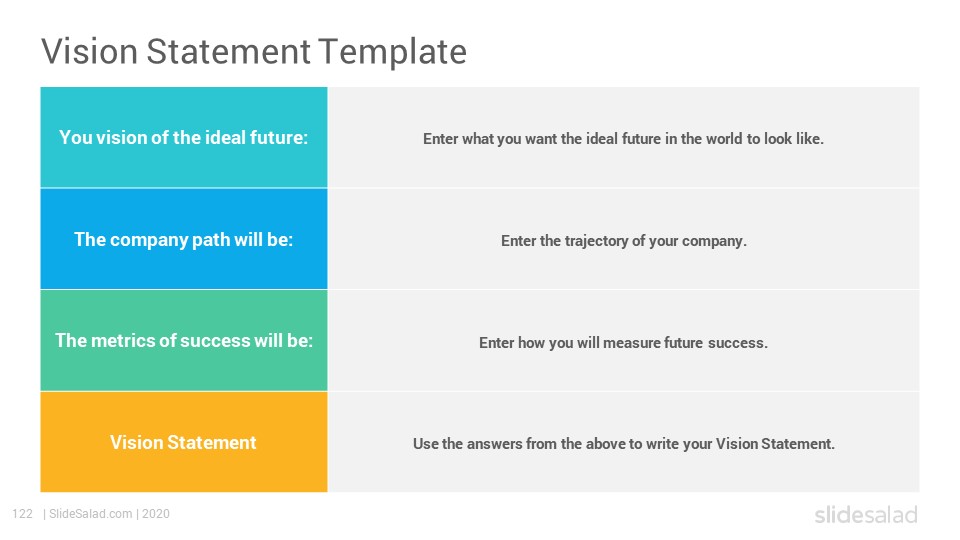The width and height of the screenshot is (960, 540).
Task: Click the green 'The metrics of success will be:' cell
Action: (x=184, y=340)
